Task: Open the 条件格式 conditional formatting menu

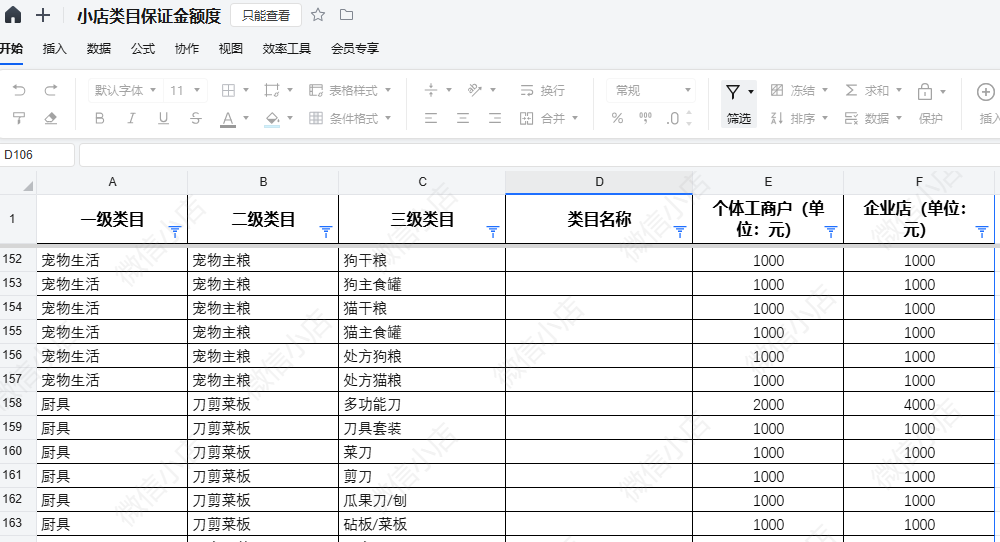Action: click(349, 118)
